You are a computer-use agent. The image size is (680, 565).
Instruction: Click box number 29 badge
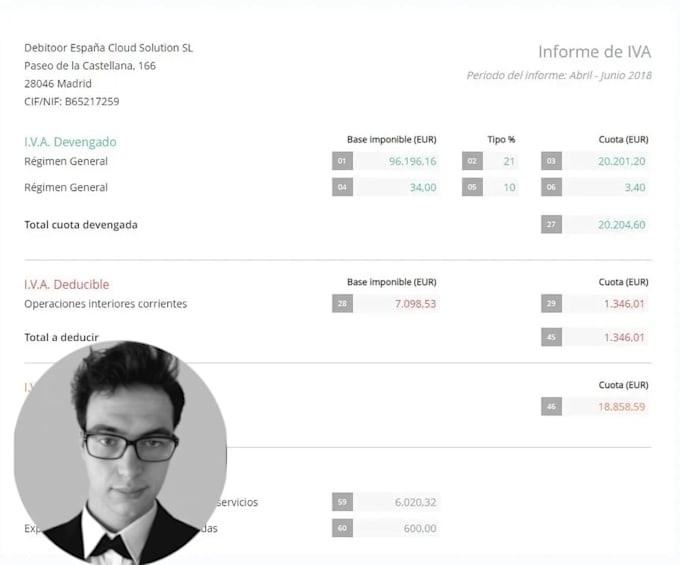coord(551,304)
